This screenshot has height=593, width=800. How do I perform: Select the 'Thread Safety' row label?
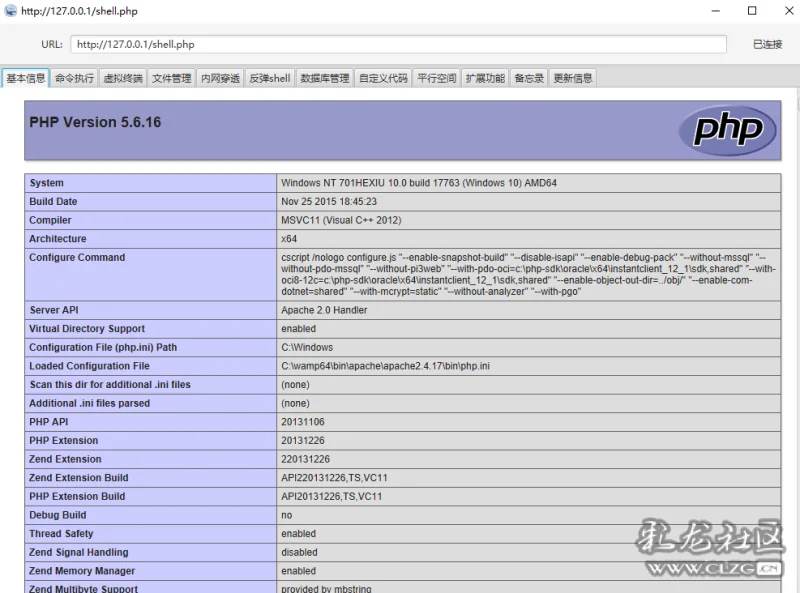point(61,534)
